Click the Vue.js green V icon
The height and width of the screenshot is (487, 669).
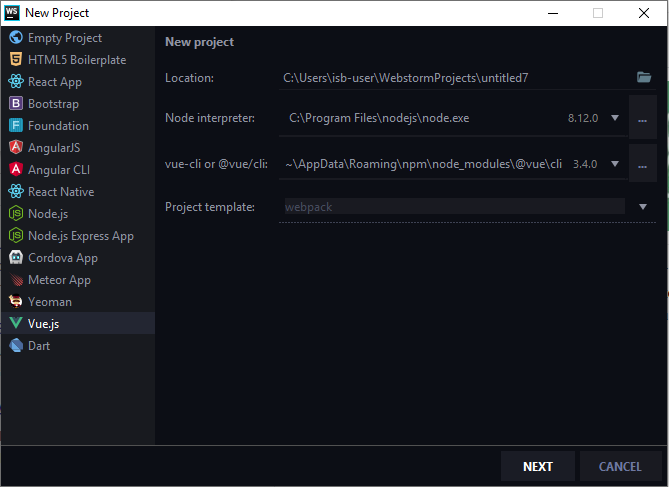(16, 323)
